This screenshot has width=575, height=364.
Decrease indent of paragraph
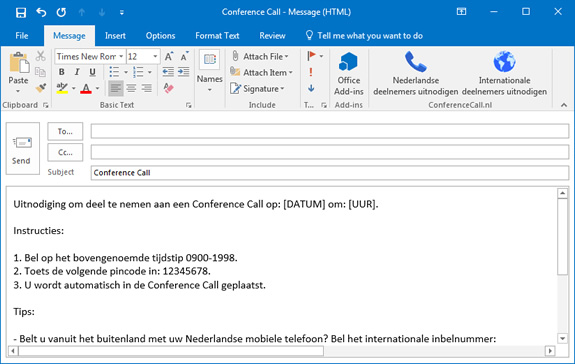tap(168, 72)
